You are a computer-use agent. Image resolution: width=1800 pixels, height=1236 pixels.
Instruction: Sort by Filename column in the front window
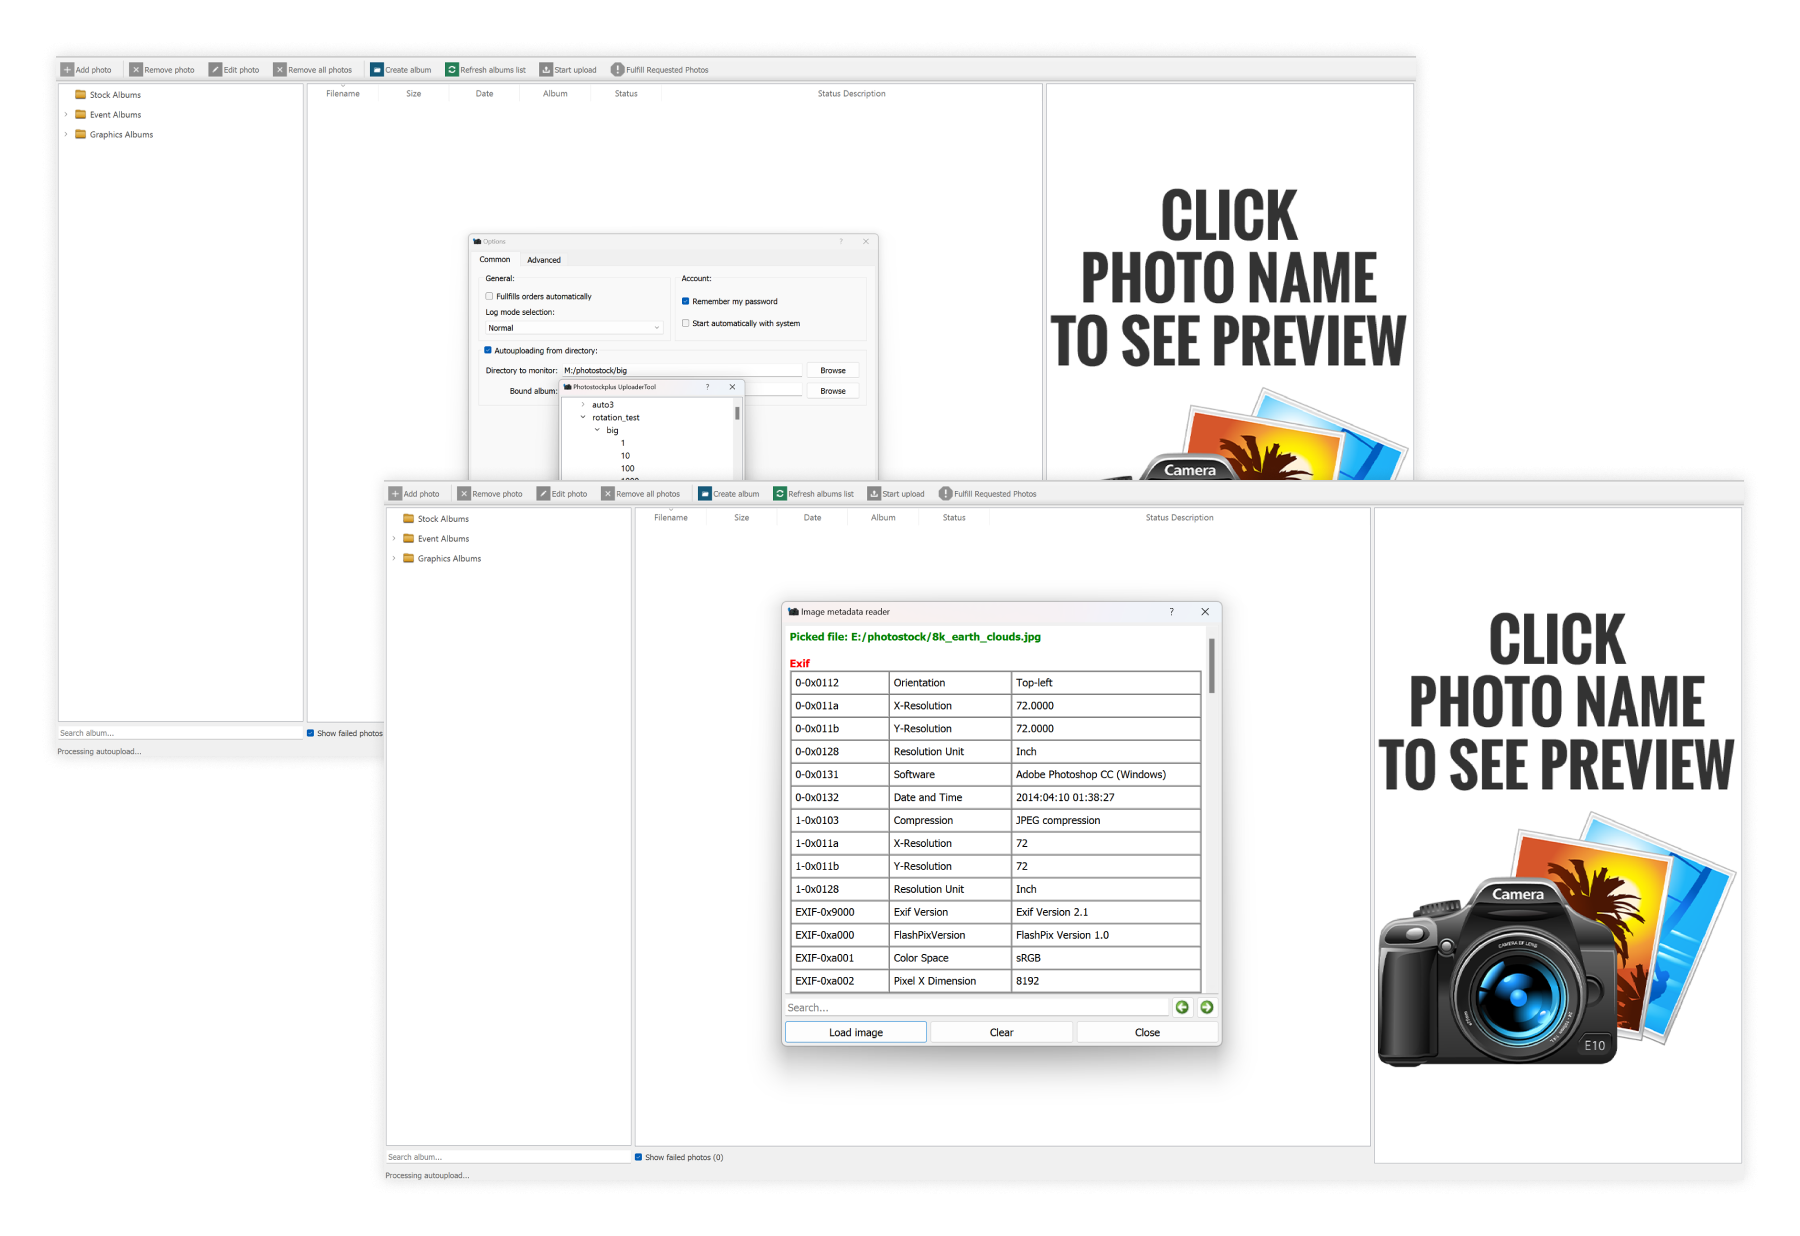click(x=671, y=518)
